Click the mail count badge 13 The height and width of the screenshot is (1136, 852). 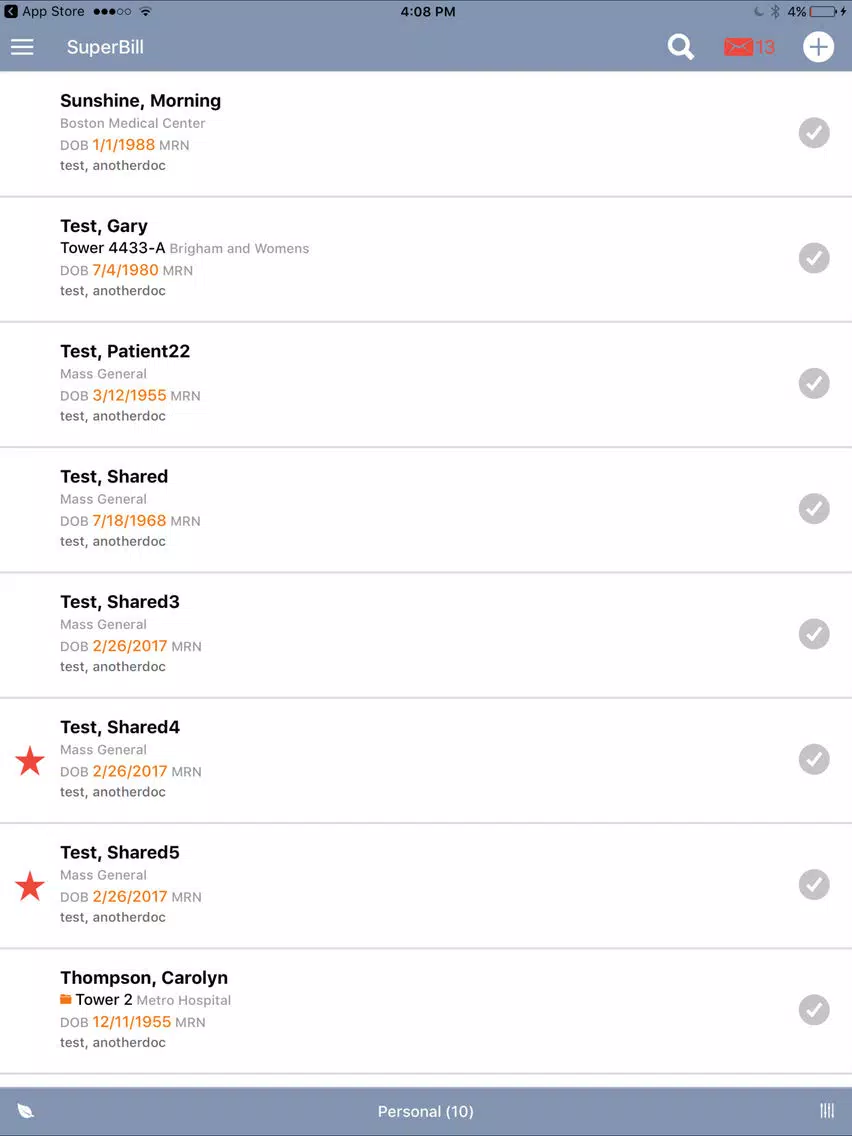pyautogui.click(x=764, y=47)
